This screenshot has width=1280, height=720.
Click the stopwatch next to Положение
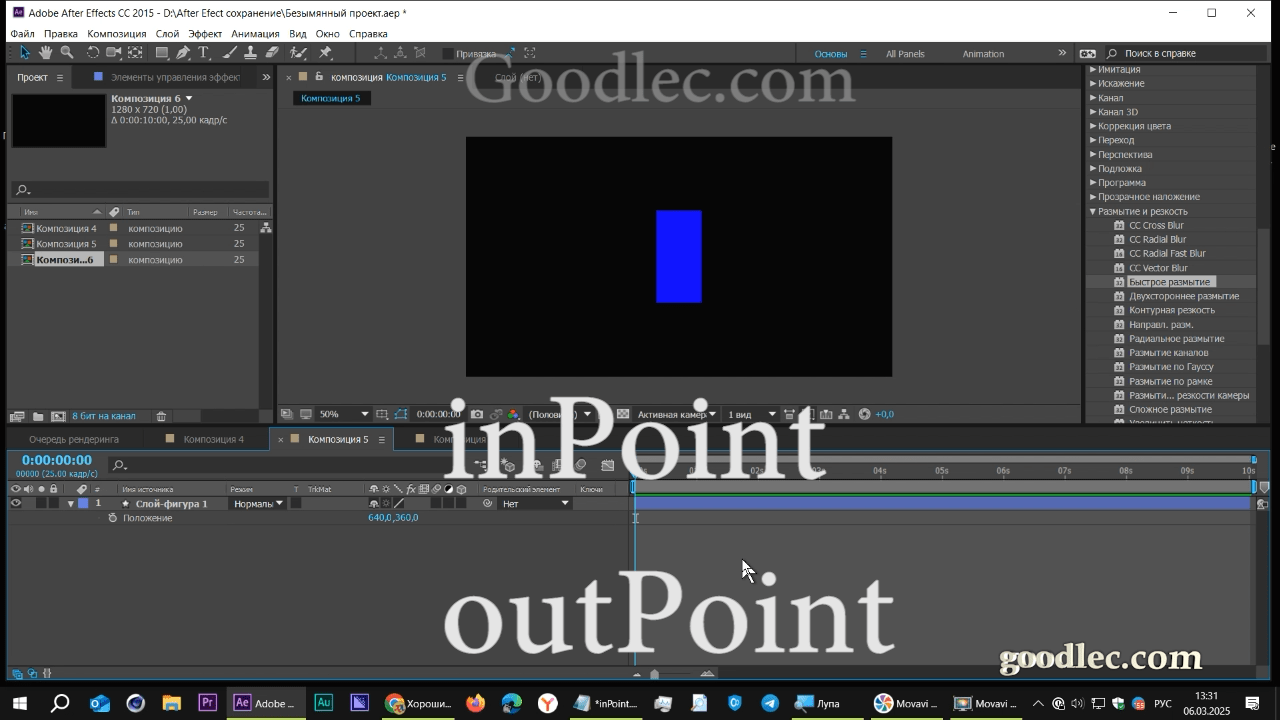(114, 518)
